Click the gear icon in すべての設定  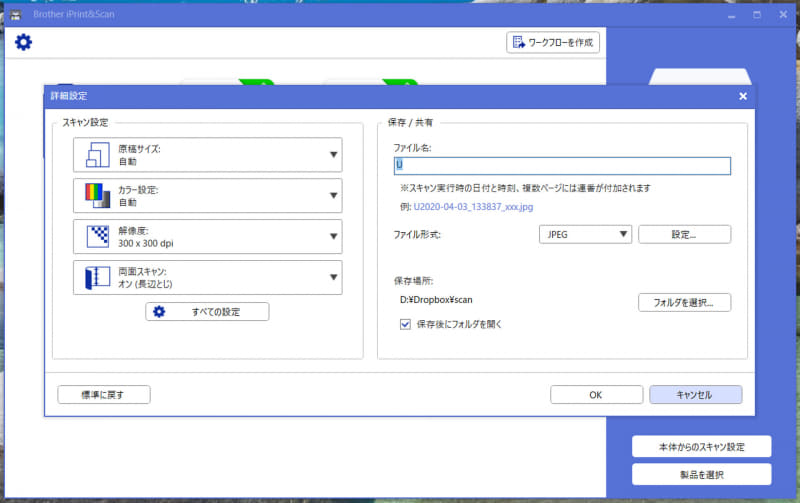(x=159, y=312)
